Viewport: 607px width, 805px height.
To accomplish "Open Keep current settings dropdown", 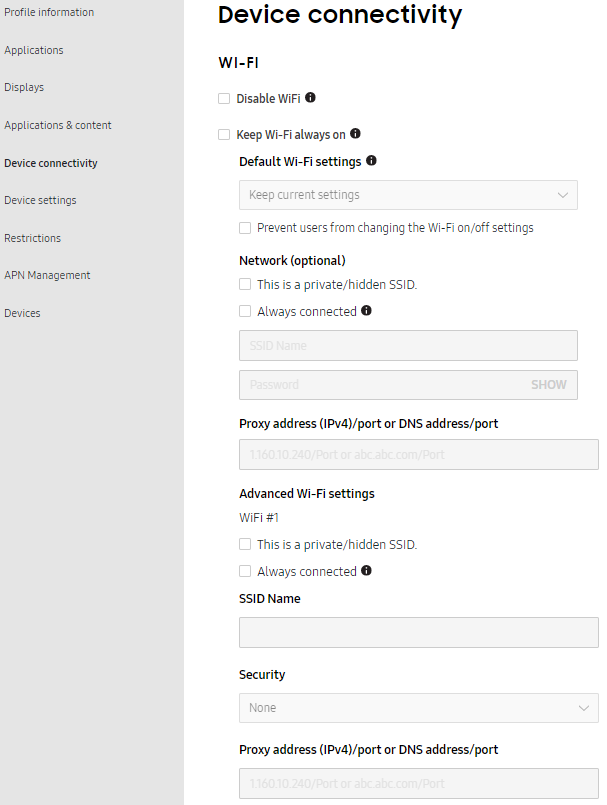I will (x=408, y=195).
